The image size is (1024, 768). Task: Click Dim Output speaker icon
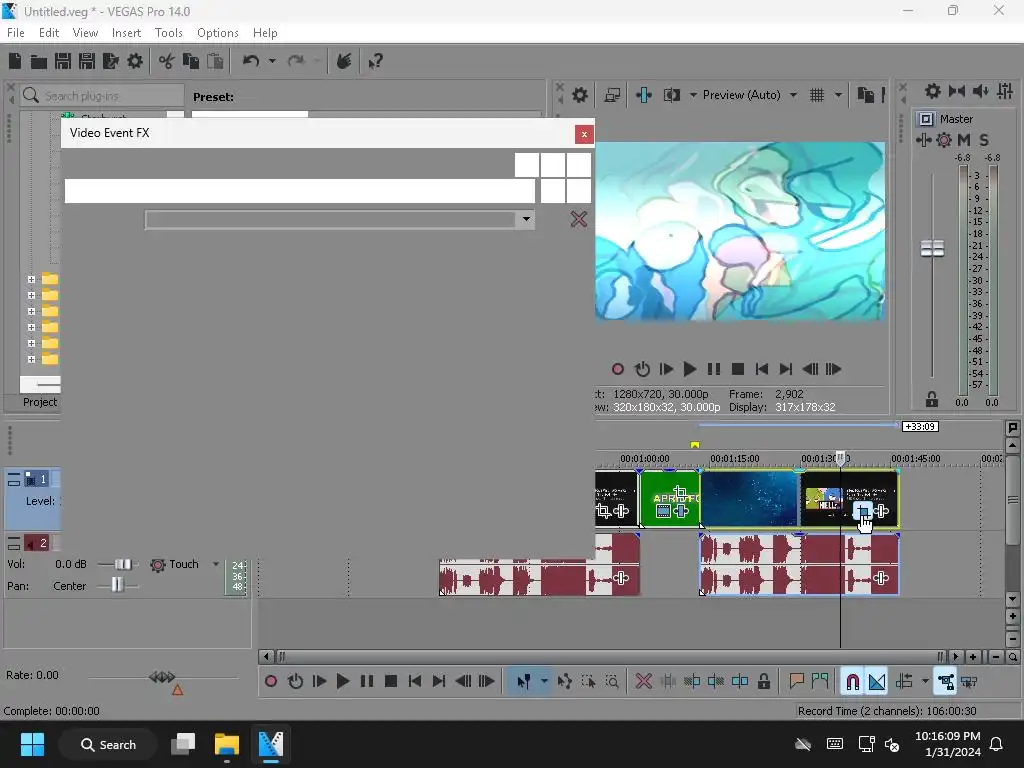(x=981, y=91)
